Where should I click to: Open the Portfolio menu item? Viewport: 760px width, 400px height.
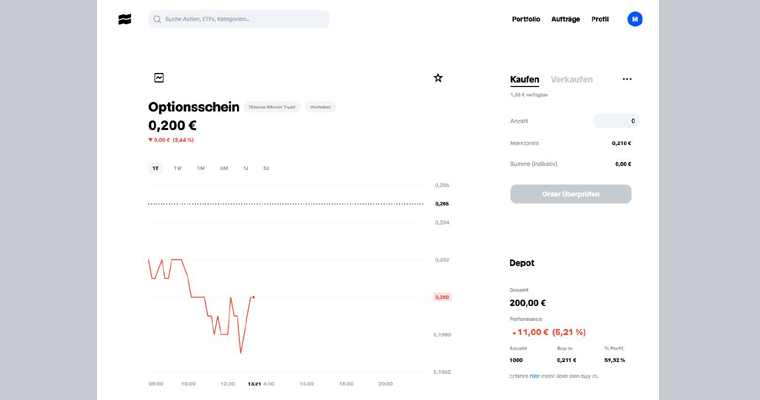pos(526,19)
